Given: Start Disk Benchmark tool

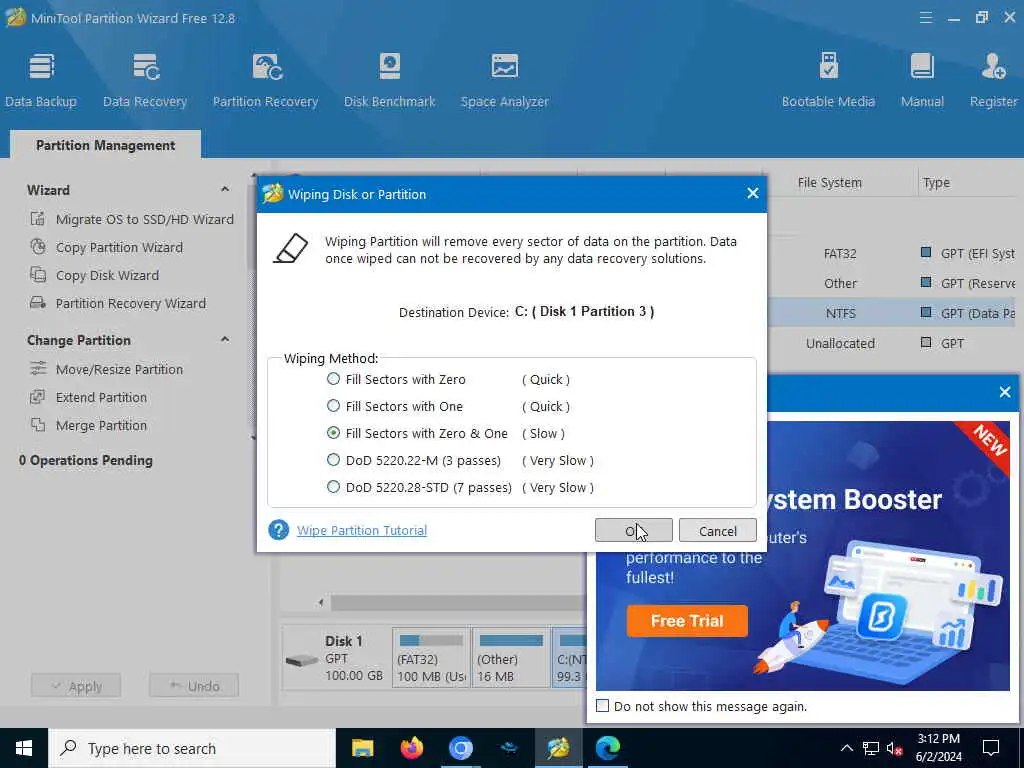Looking at the screenshot, I should pos(390,79).
